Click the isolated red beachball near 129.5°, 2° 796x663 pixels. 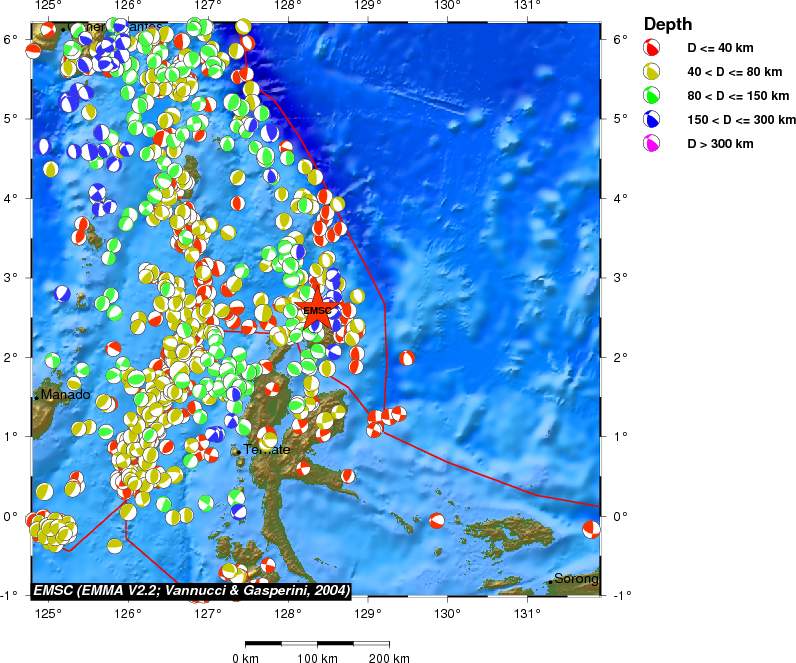coord(407,358)
